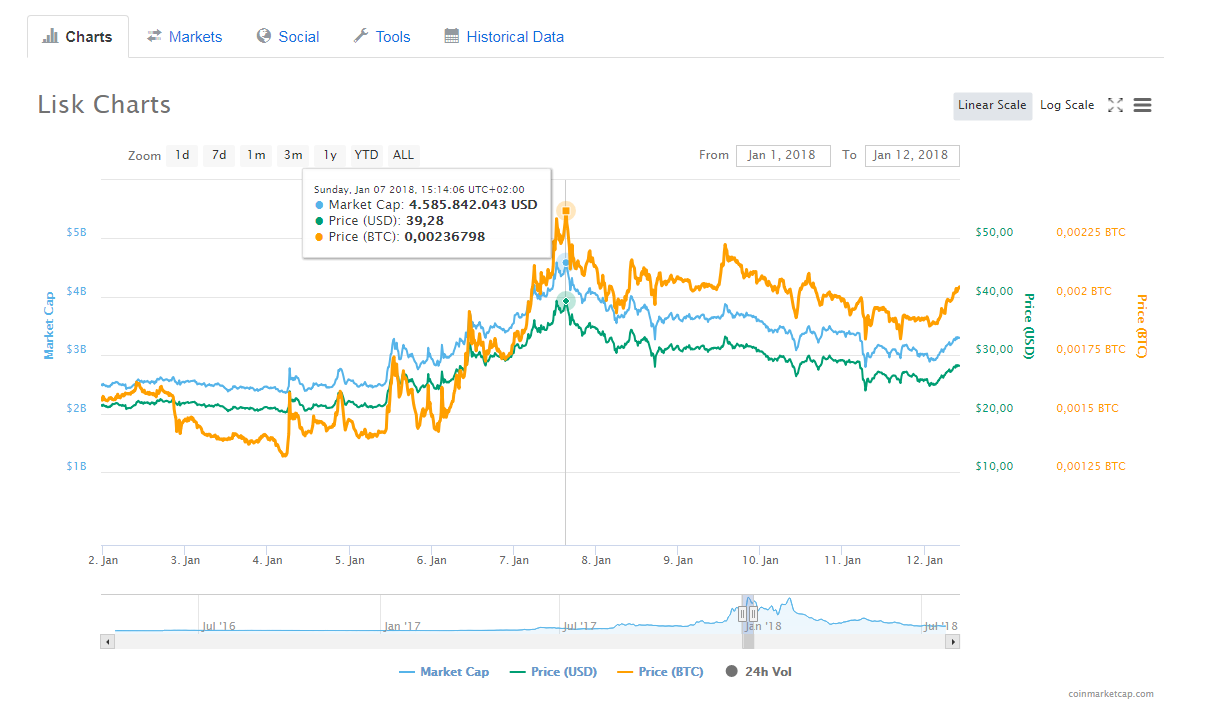The image size is (1212, 712).
Task: Click the Markets tab exchange arrows icon
Action: 154,36
